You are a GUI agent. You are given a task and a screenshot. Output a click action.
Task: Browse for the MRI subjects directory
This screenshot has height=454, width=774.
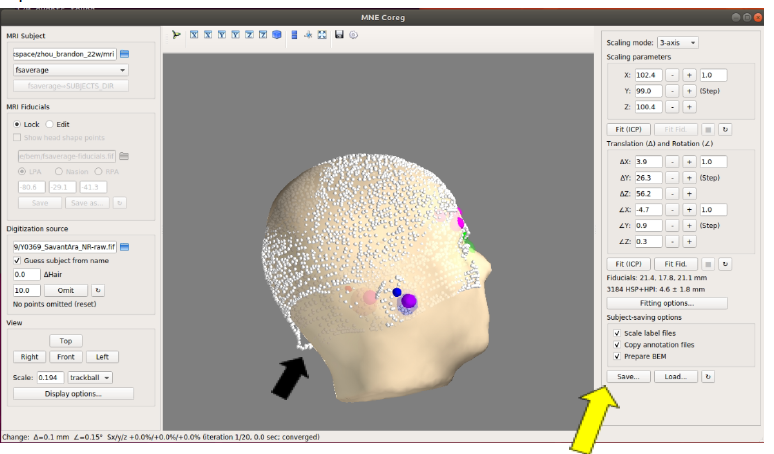[x=124, y=54]
